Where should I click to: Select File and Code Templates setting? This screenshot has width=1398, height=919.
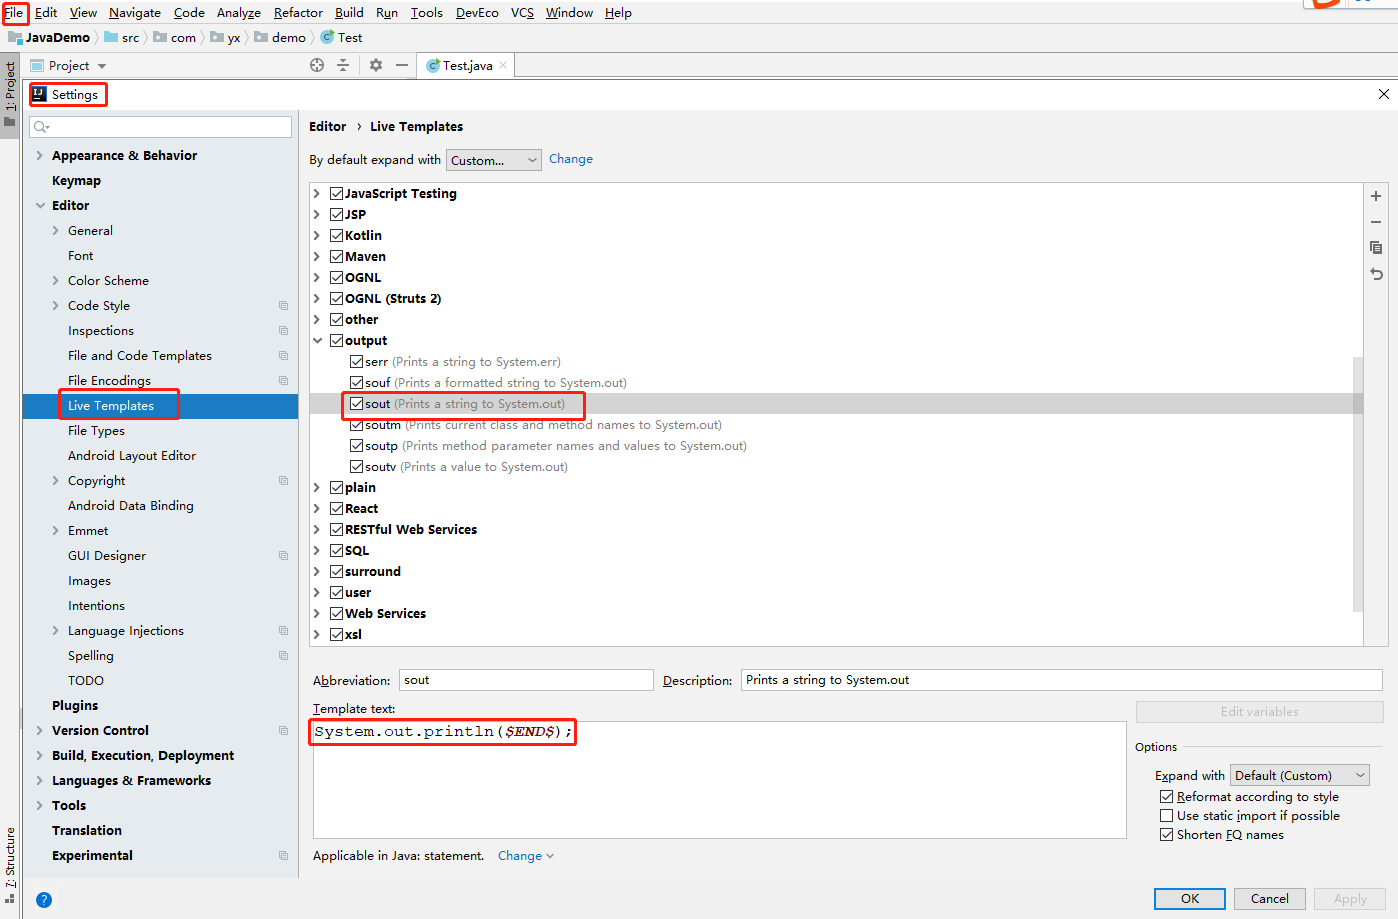pyautogui.click(x=140, y=356)
